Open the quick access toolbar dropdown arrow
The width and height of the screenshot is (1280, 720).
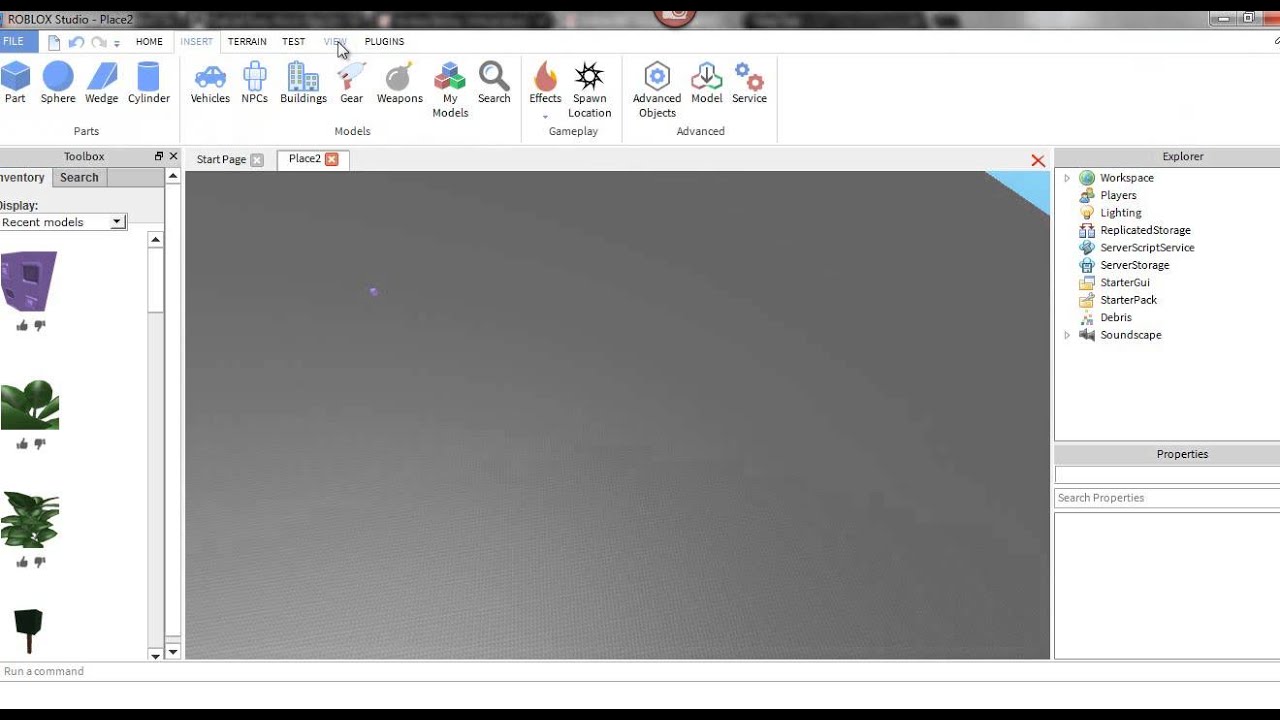click(117, 43)
